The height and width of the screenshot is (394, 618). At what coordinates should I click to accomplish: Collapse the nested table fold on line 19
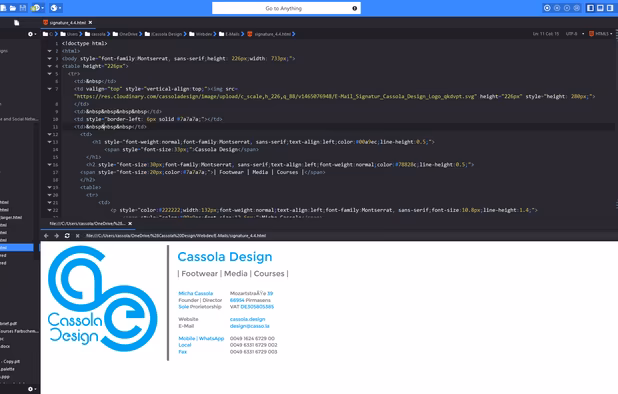coord(50,187)
